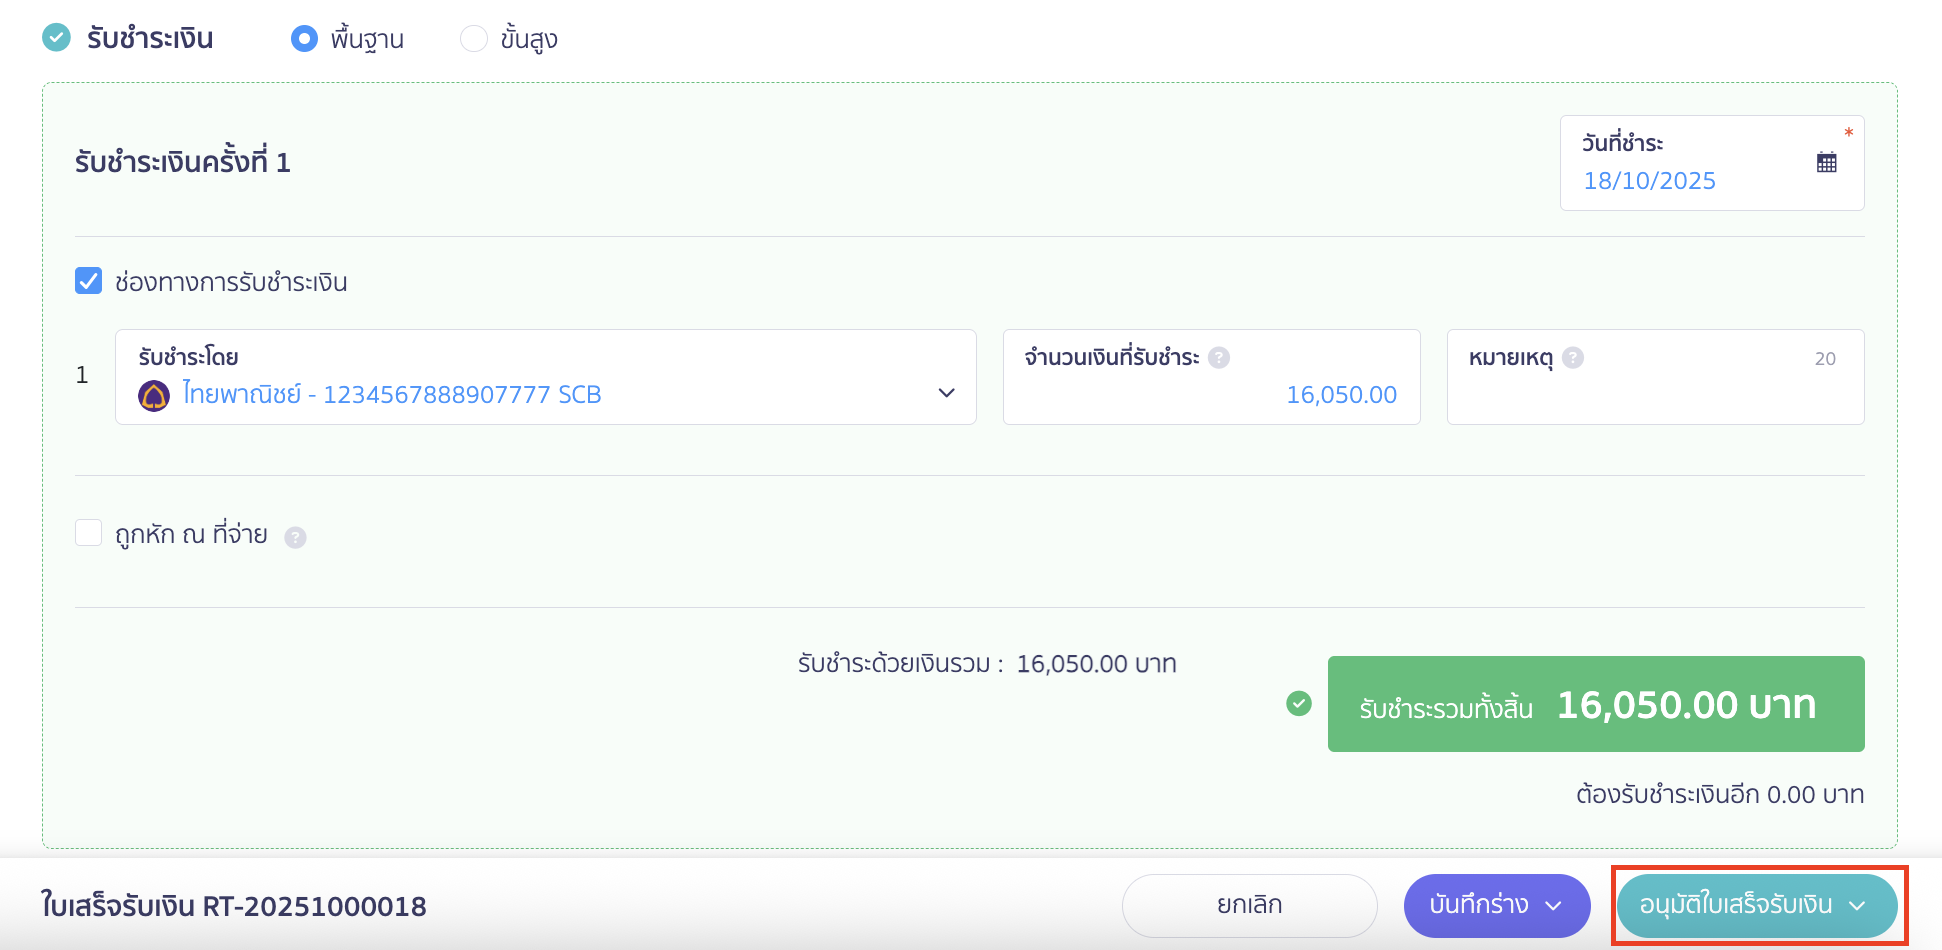Click green checkmark beside total payment
Viewport: 1942px width, 950px height.
click(x=1299, y=704)
